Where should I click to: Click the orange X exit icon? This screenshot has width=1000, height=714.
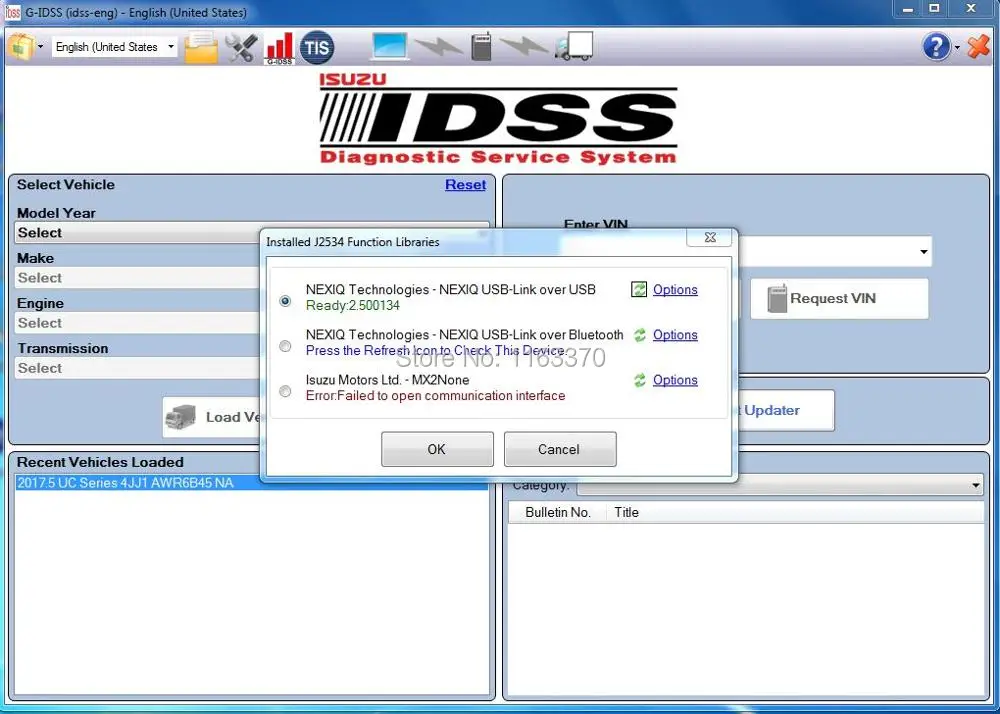pos(978,47)
